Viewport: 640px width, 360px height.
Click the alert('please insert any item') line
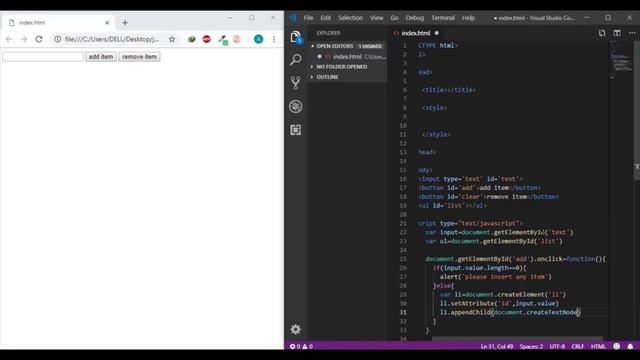pos(496,277)
